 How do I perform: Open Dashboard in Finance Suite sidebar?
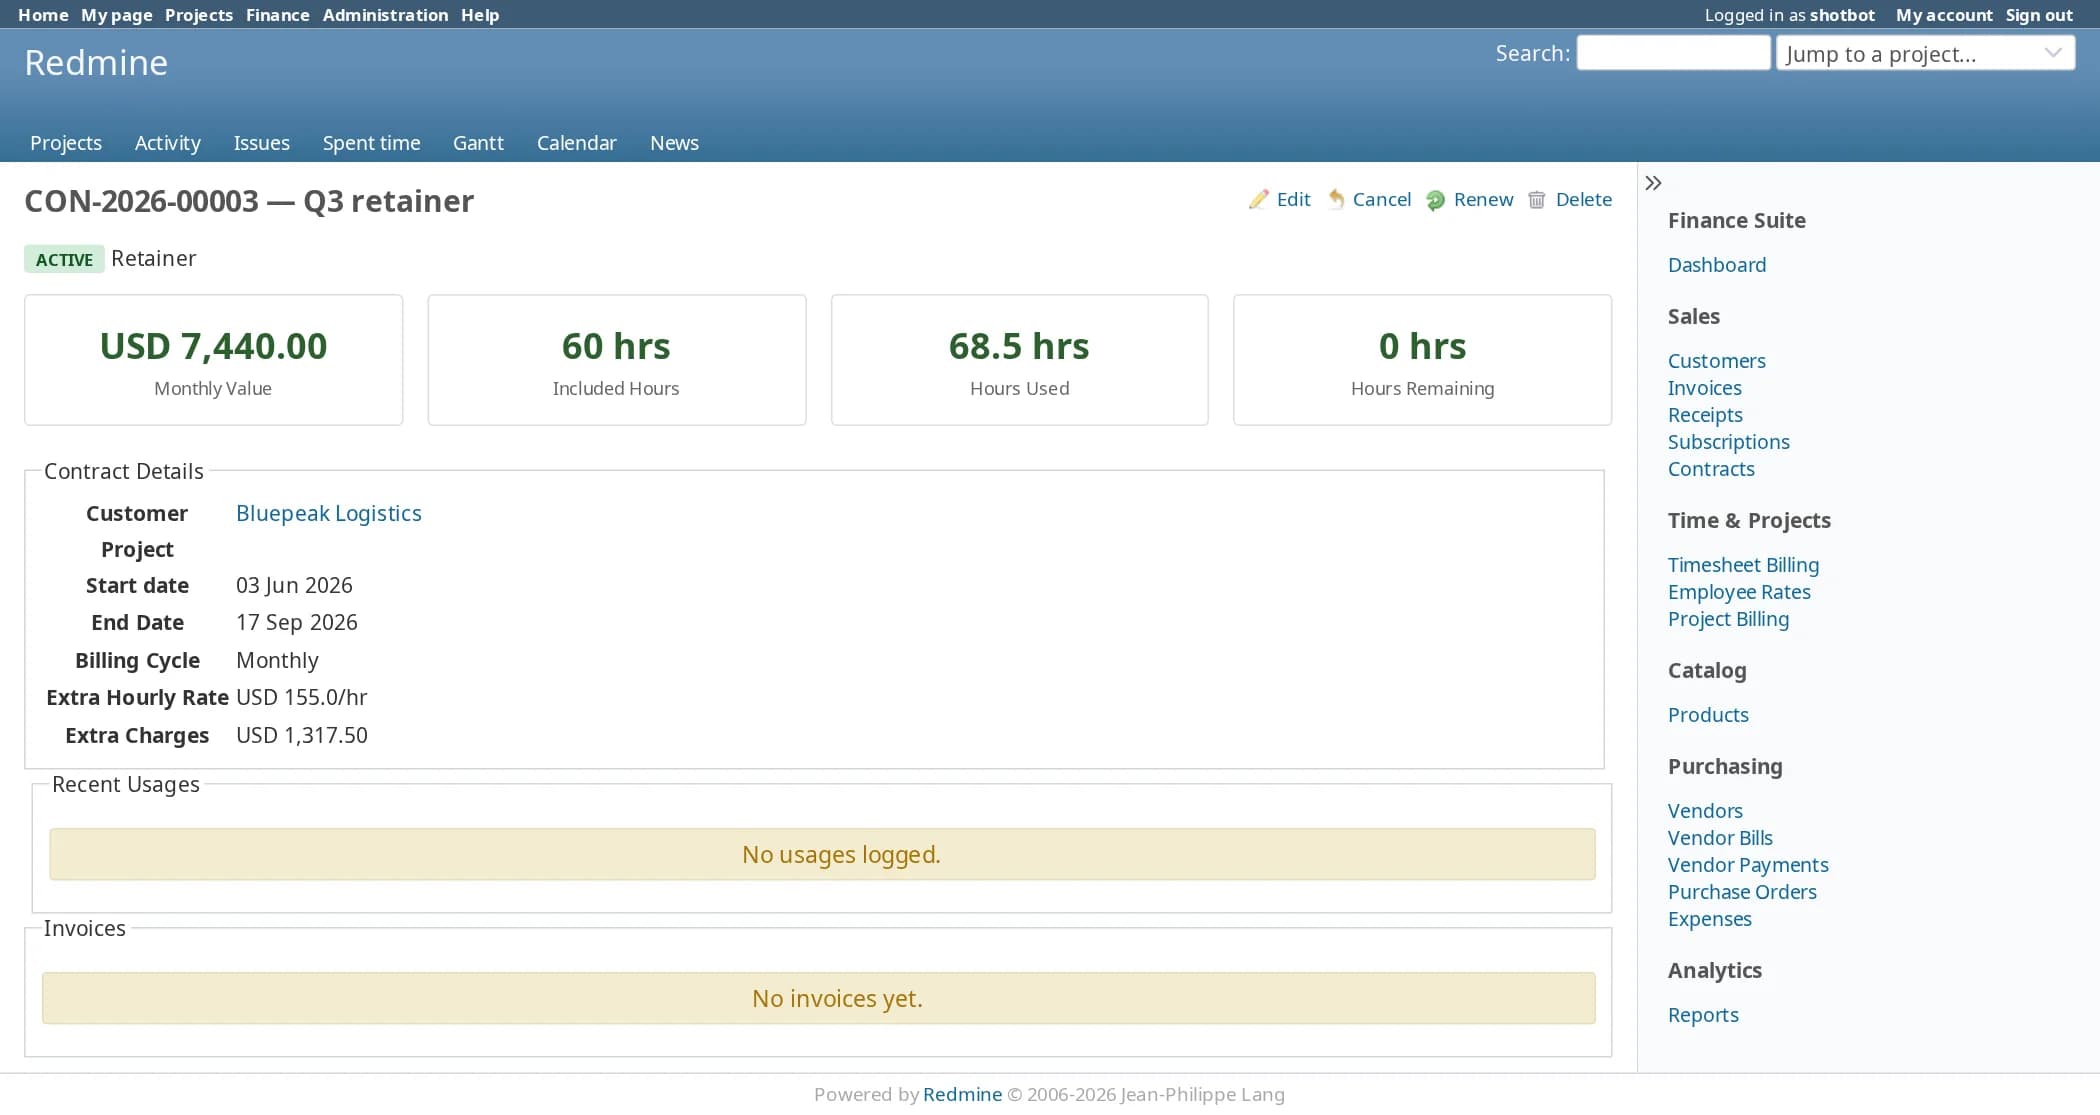pyautogui.click(x=1717, y=265)
